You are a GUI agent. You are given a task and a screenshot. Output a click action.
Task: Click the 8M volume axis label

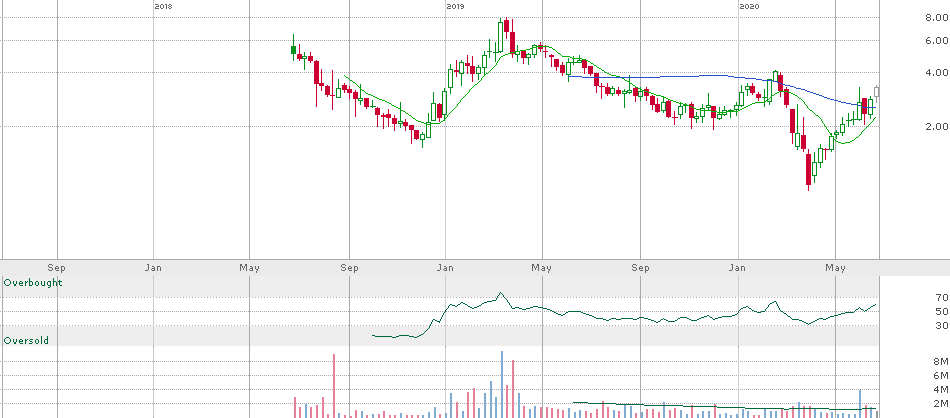click(940, 362)
